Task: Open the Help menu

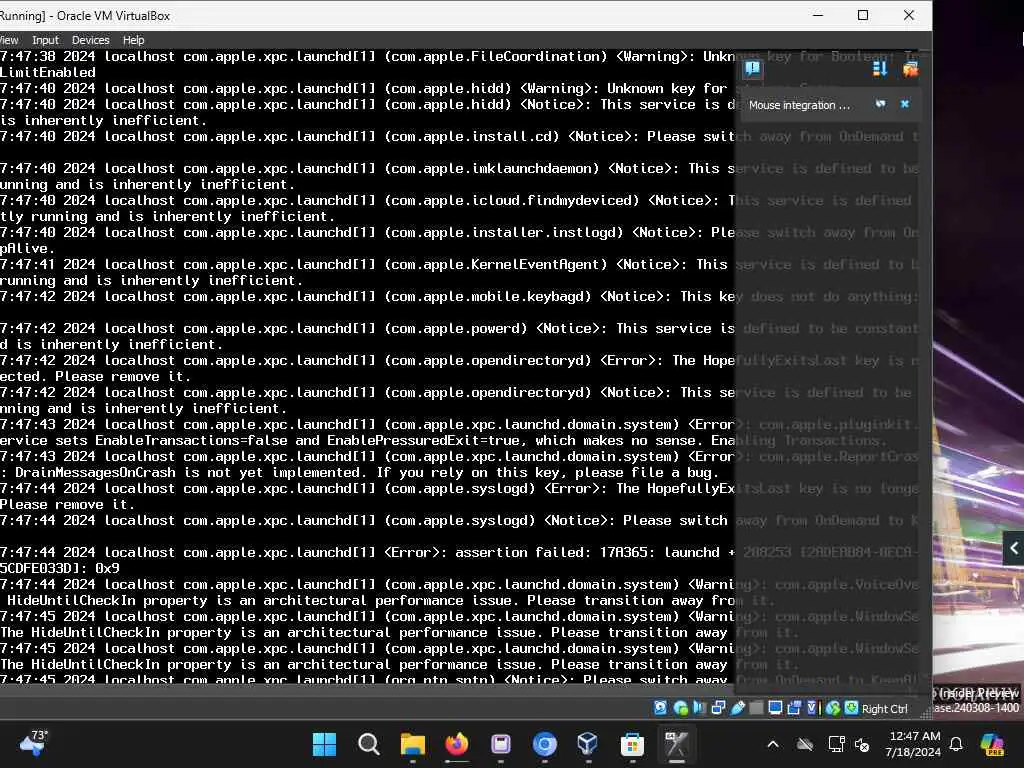Action: pyautogui.click(x=133, y=40)
